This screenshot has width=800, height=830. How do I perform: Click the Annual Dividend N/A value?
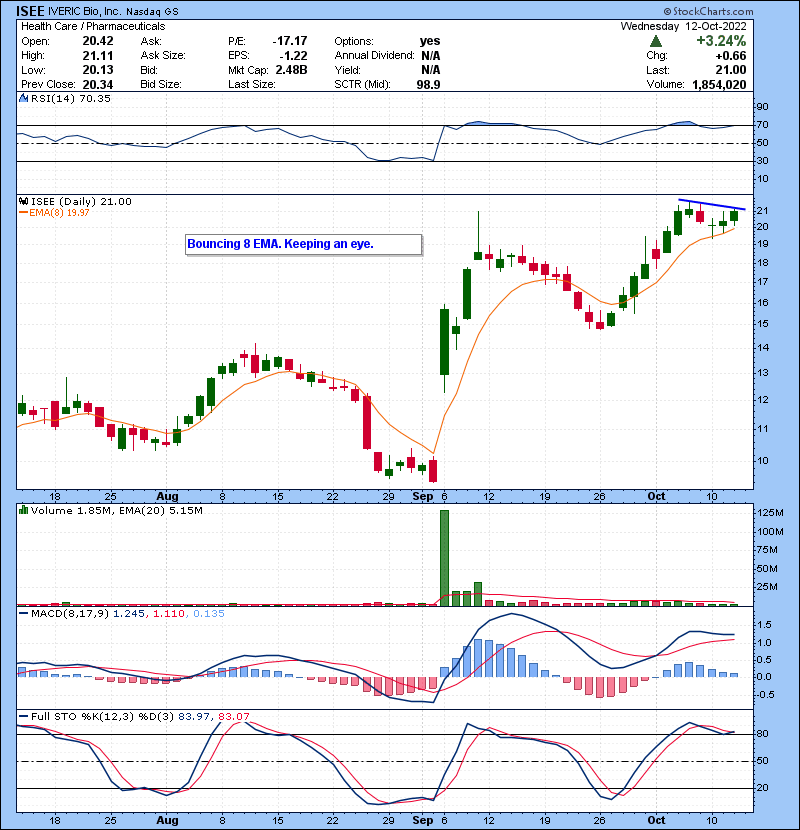(x=430, y=56)
